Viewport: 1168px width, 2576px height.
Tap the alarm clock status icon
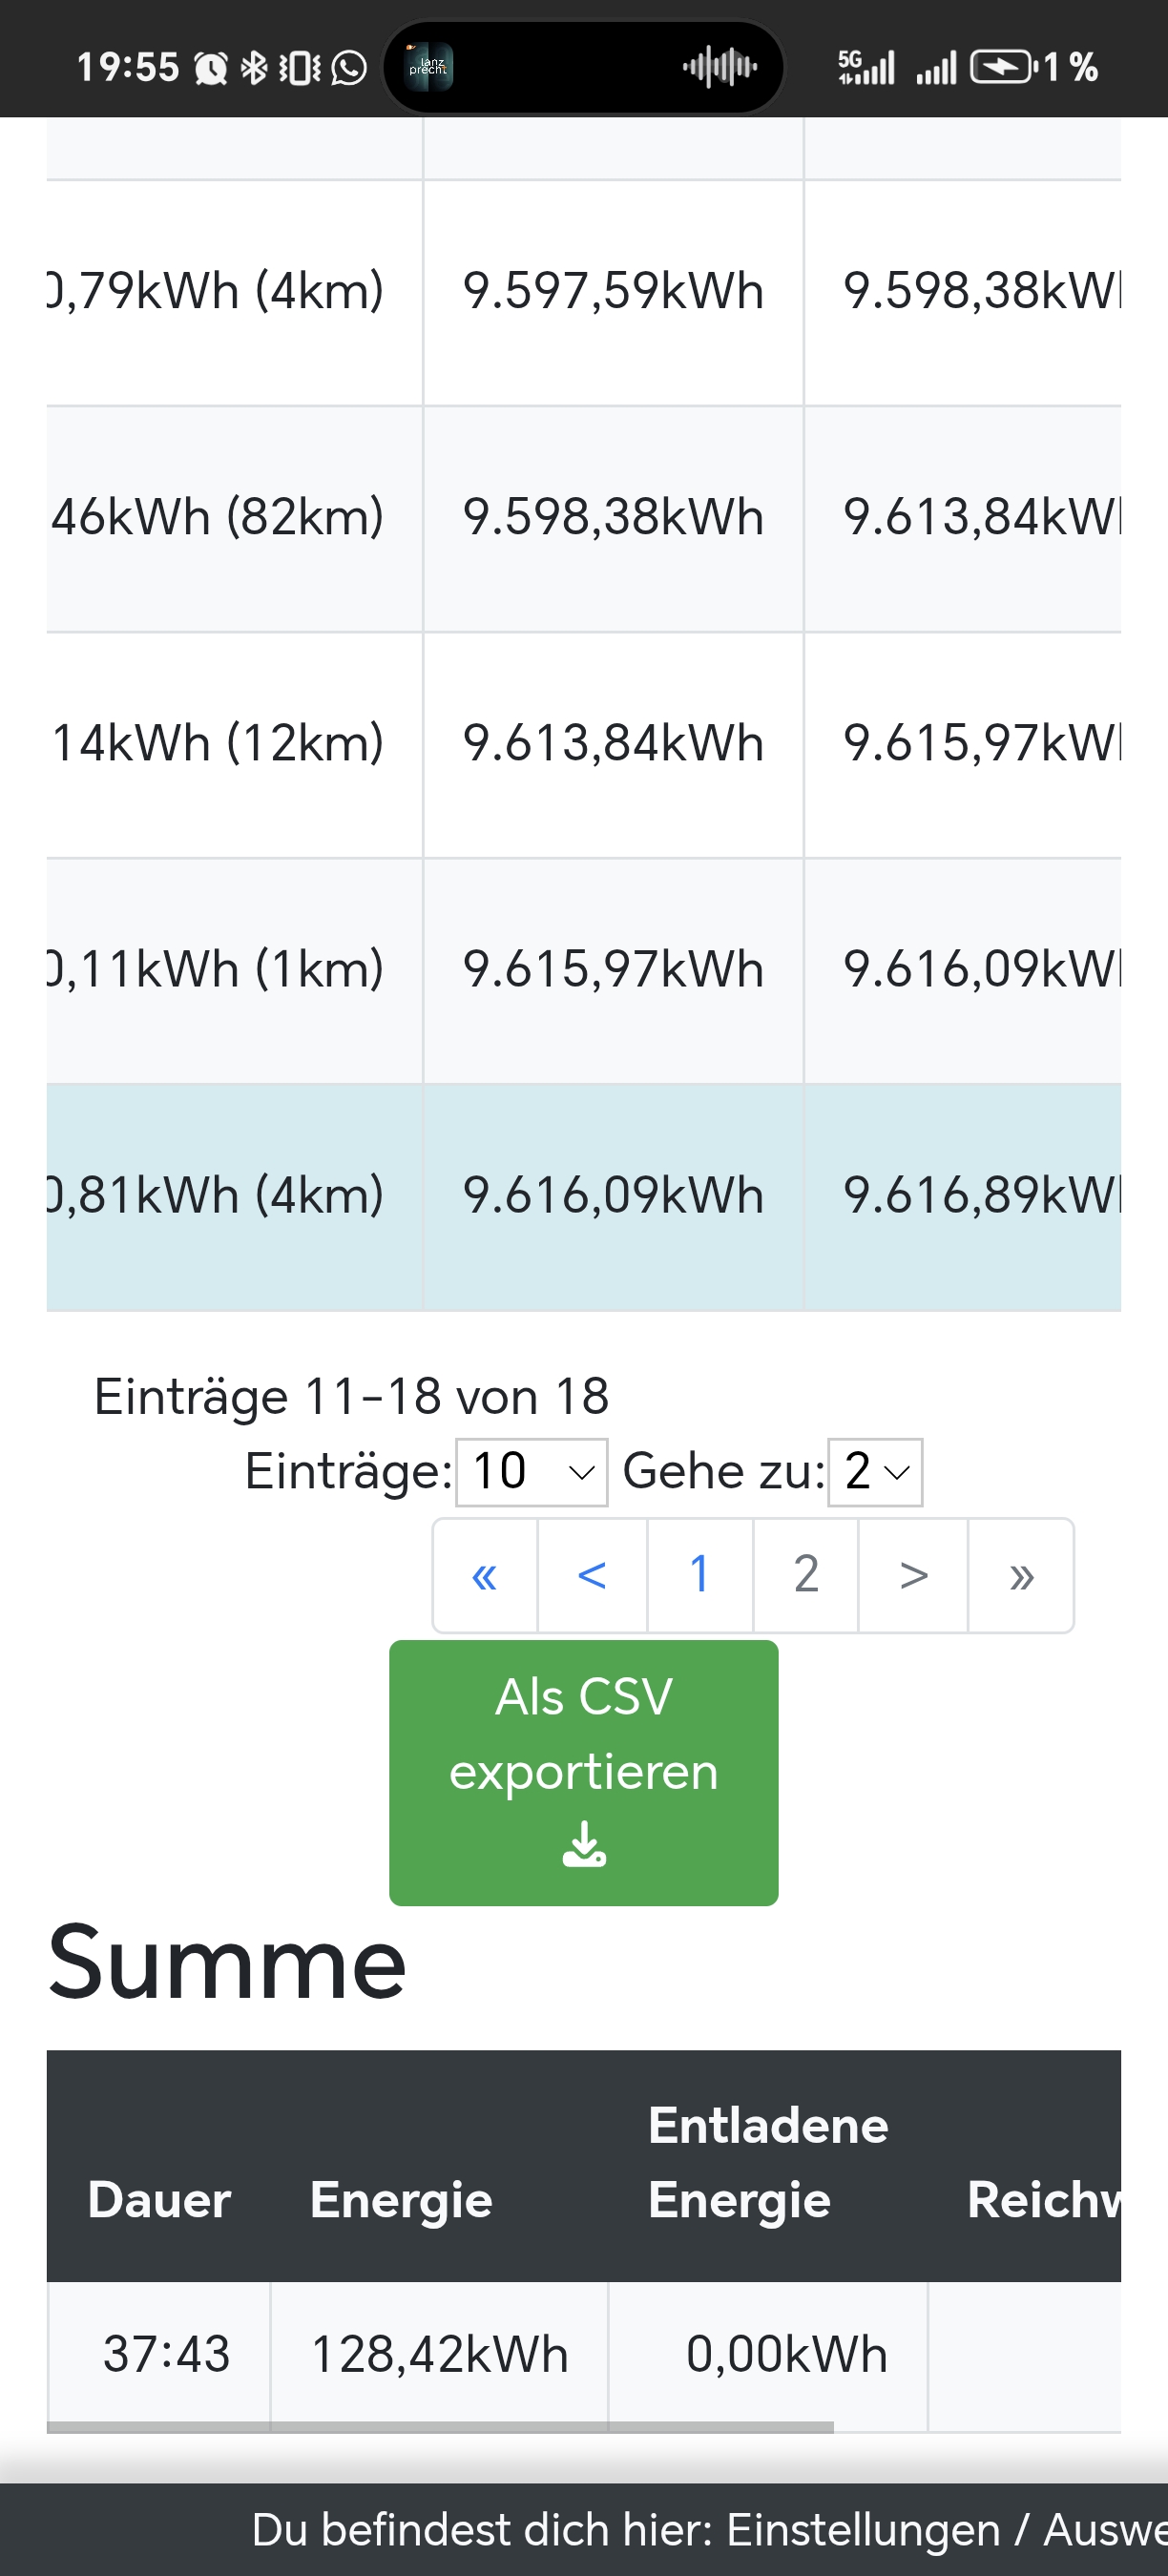pyautogui.click(x=211, y=68)
